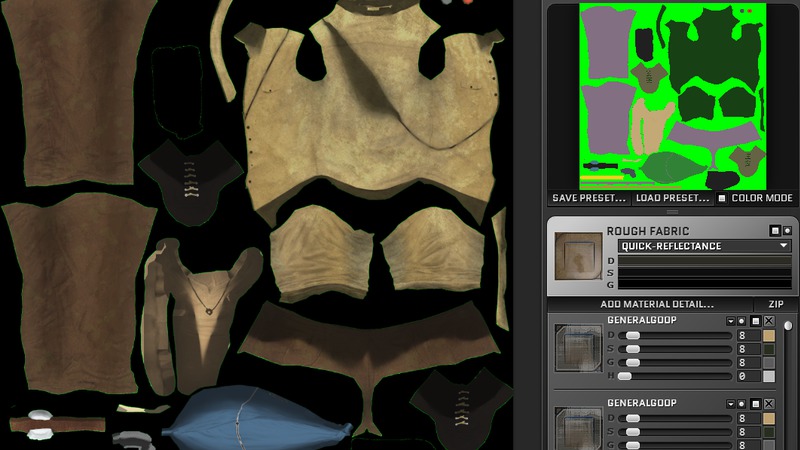Click the round dot icon on second Generalgoop
Viewport: 800px width, 450px height.
(742, 404)
